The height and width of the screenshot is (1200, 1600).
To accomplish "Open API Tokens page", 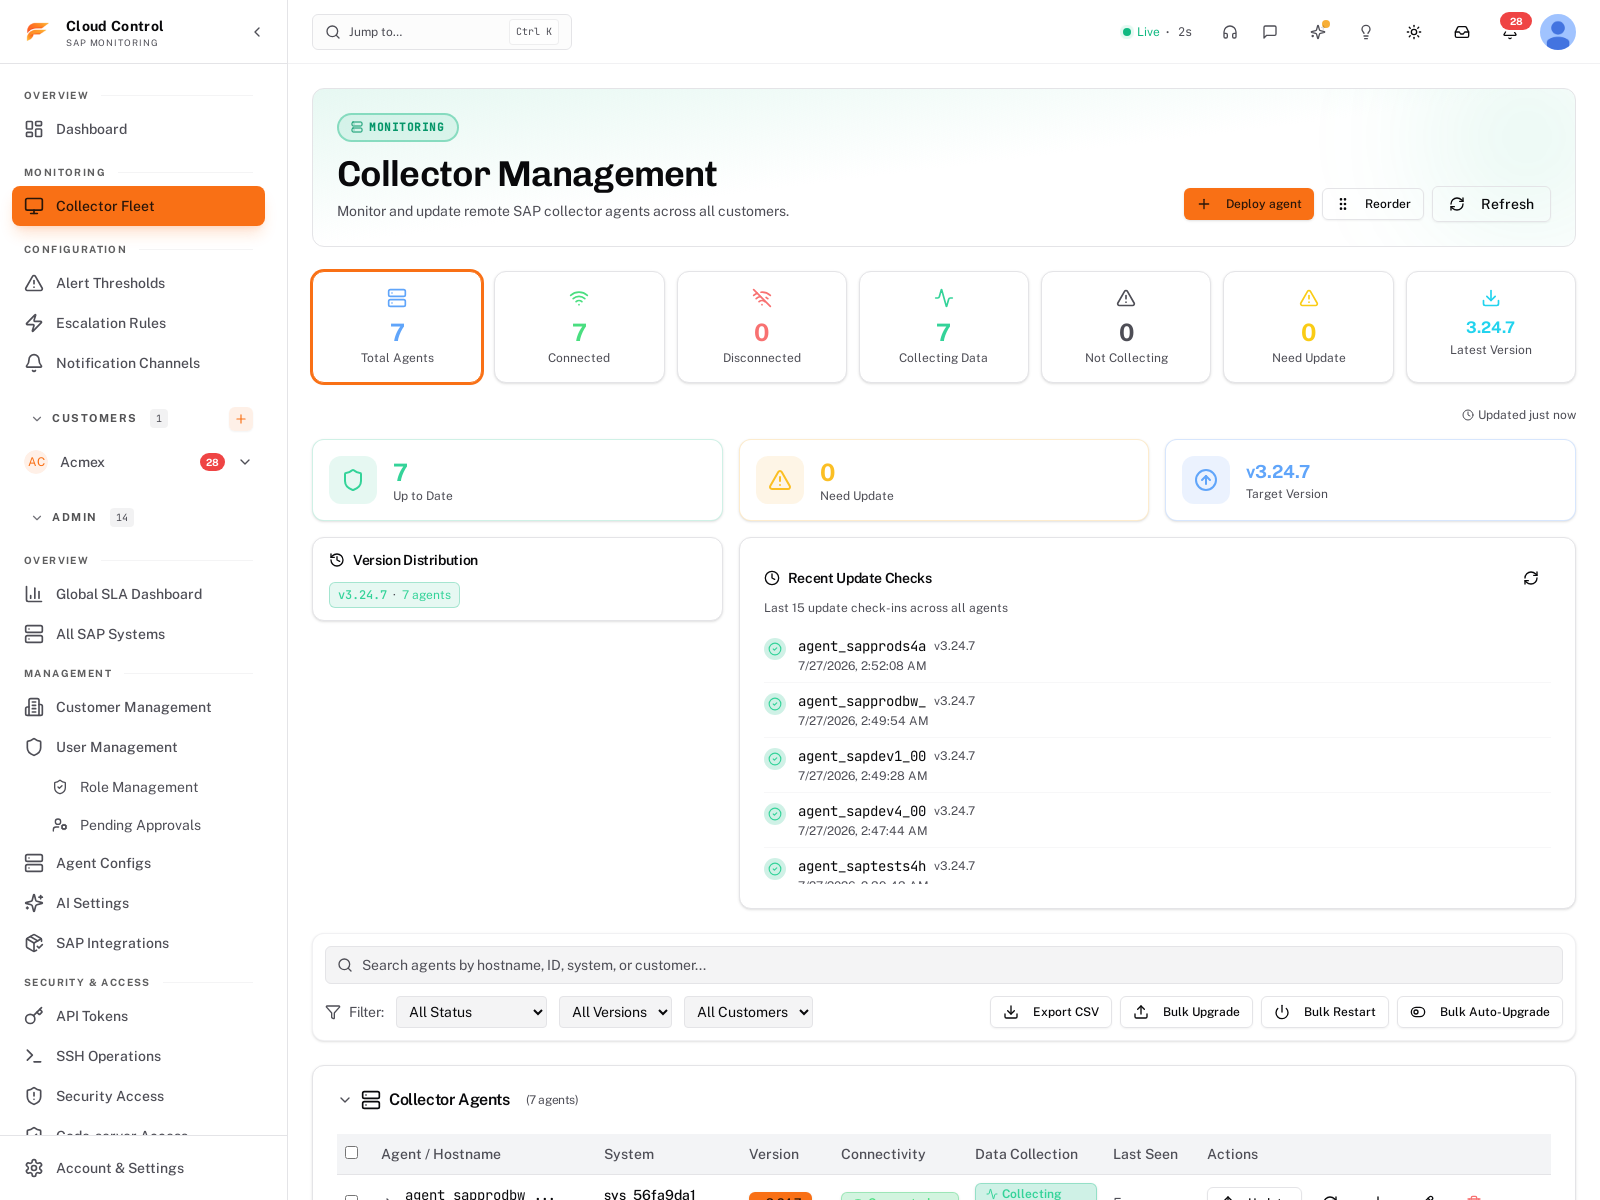I will coord(138,1016).
